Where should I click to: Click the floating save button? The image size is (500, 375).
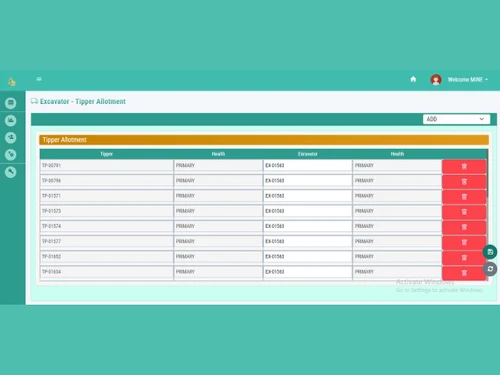coord(490,252)
